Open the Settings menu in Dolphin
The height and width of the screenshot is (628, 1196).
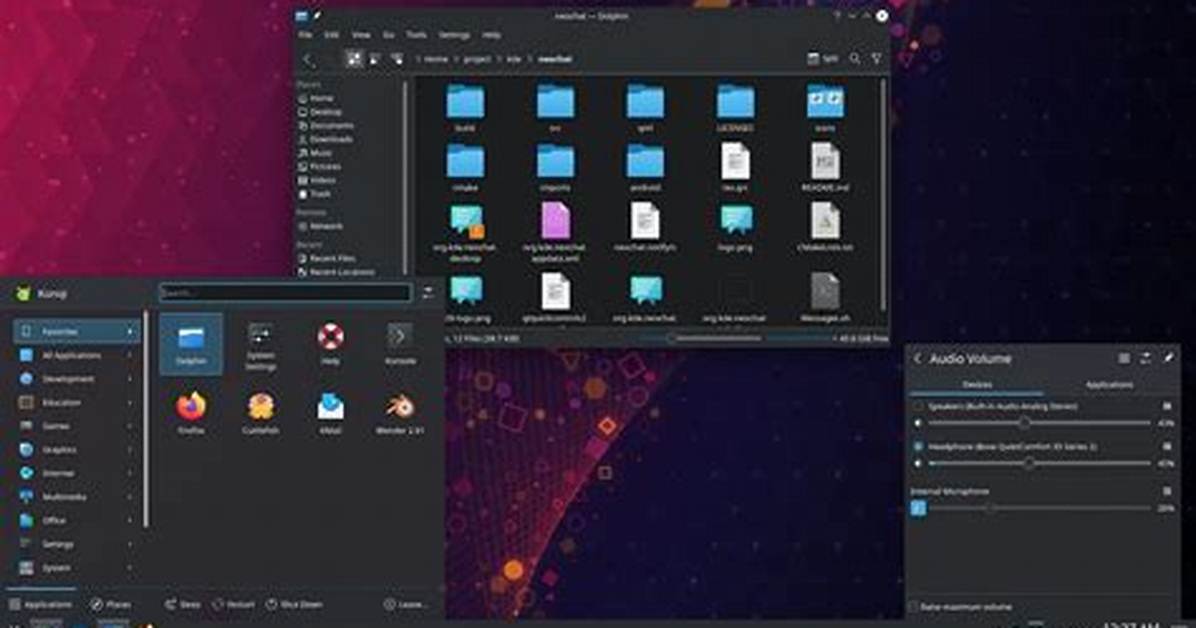click(x=454, y=35)
